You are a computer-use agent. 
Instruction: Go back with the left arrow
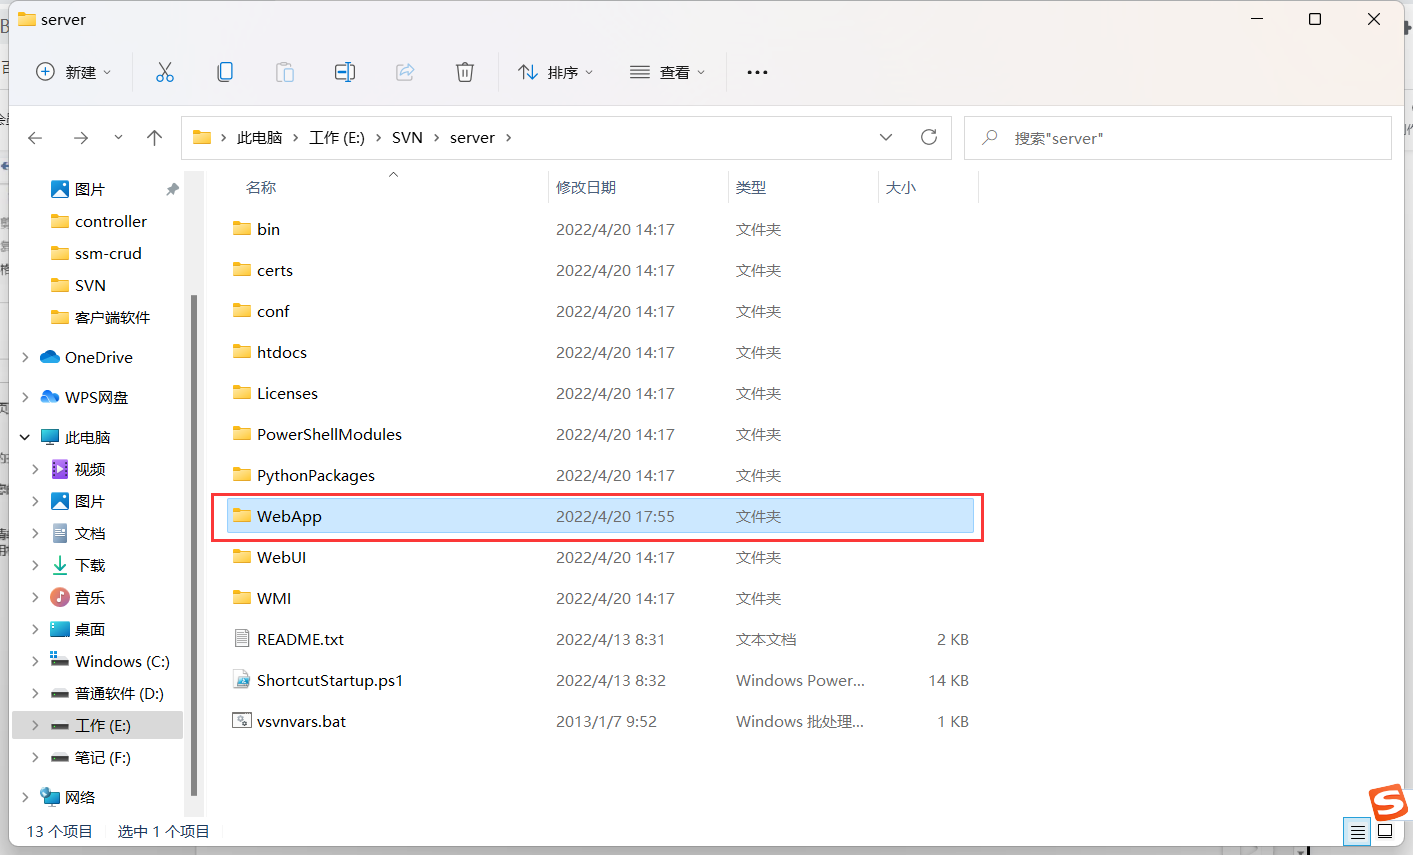(35, 138)
